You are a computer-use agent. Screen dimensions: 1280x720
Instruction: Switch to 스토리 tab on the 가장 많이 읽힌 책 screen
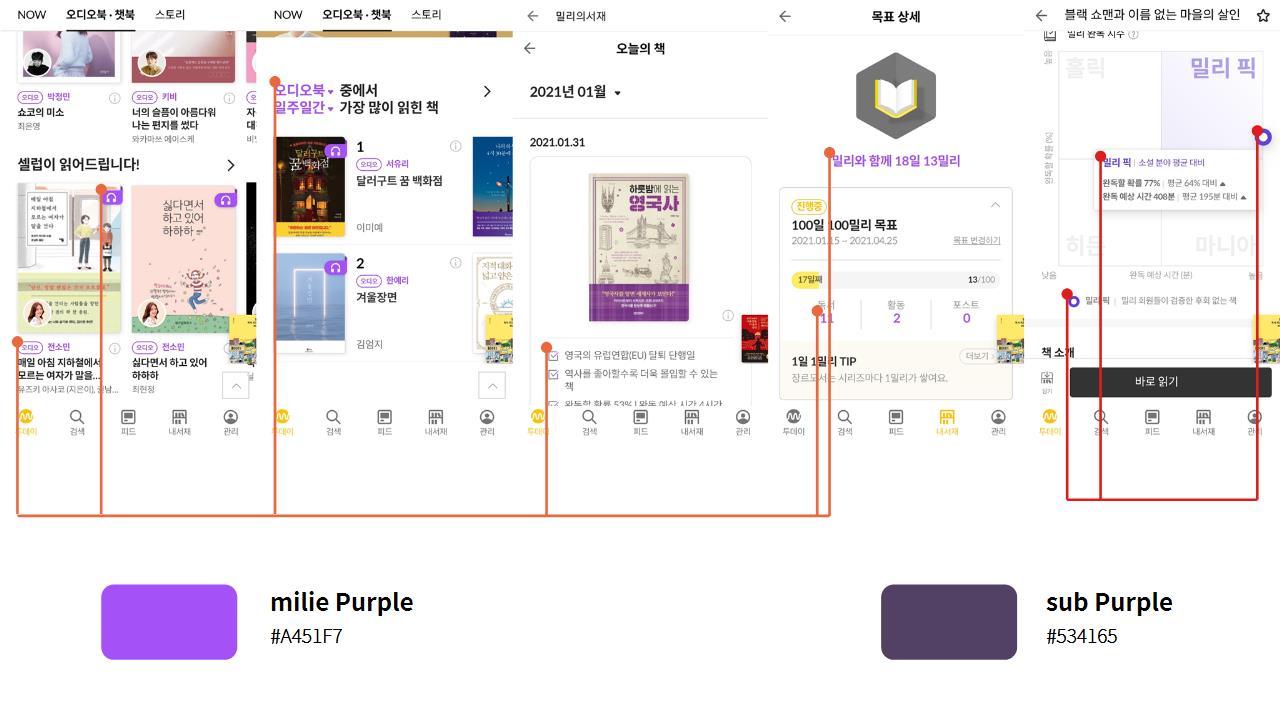point(426,15)
